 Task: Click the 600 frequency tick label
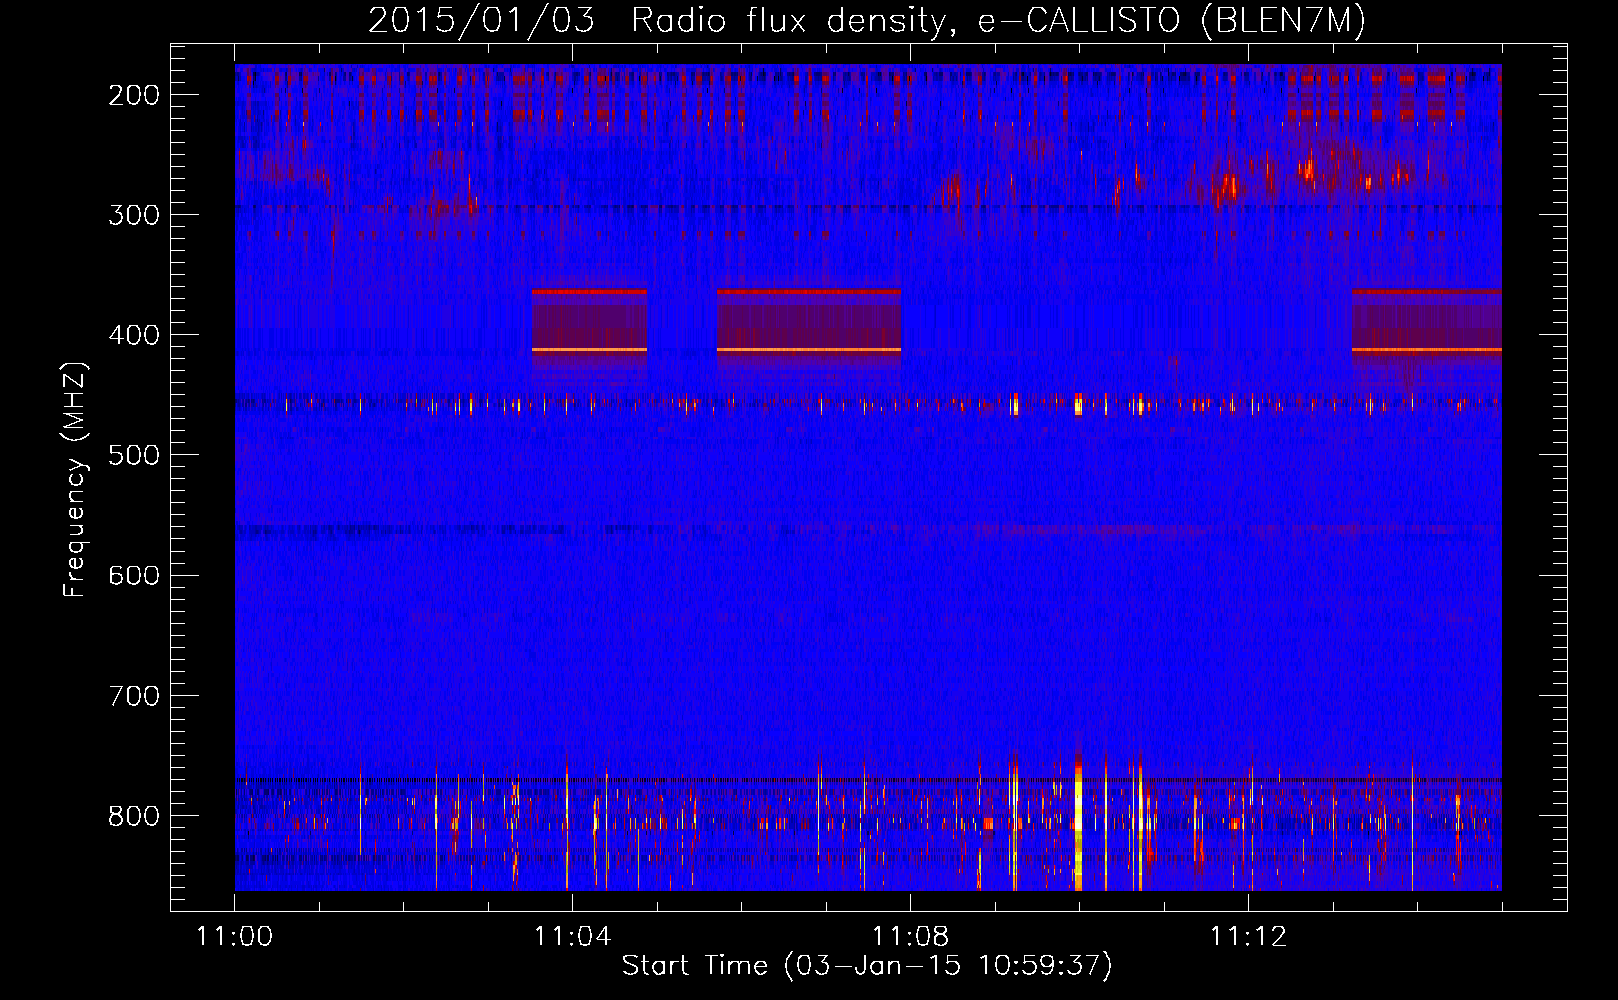click(x=134, y=575)
